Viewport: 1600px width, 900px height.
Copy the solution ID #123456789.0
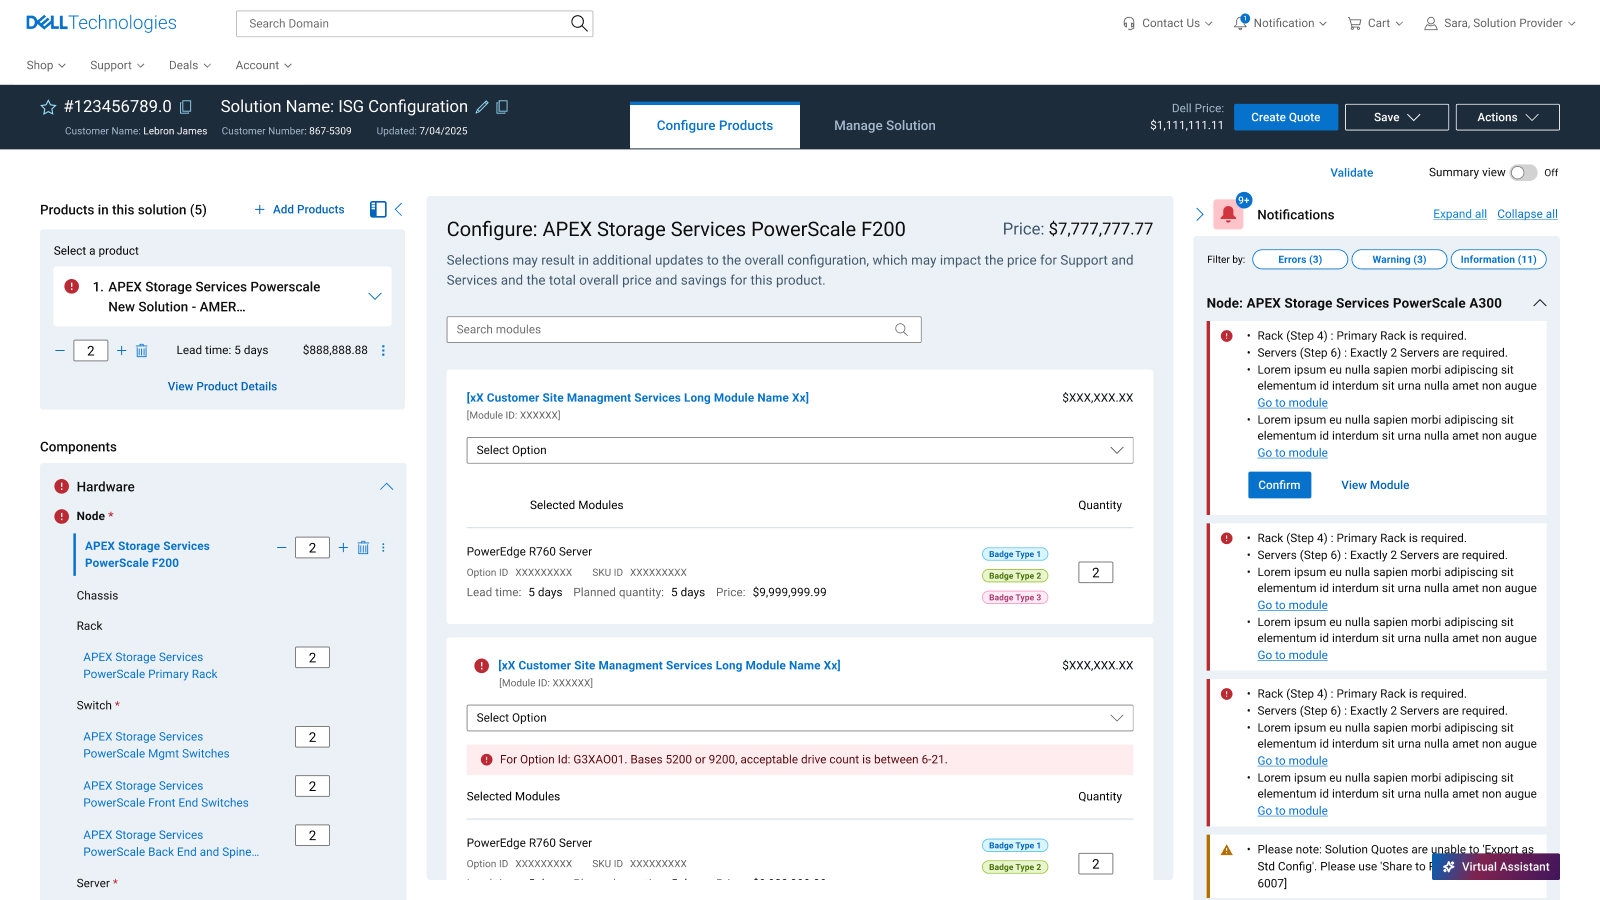click(186, 107)
